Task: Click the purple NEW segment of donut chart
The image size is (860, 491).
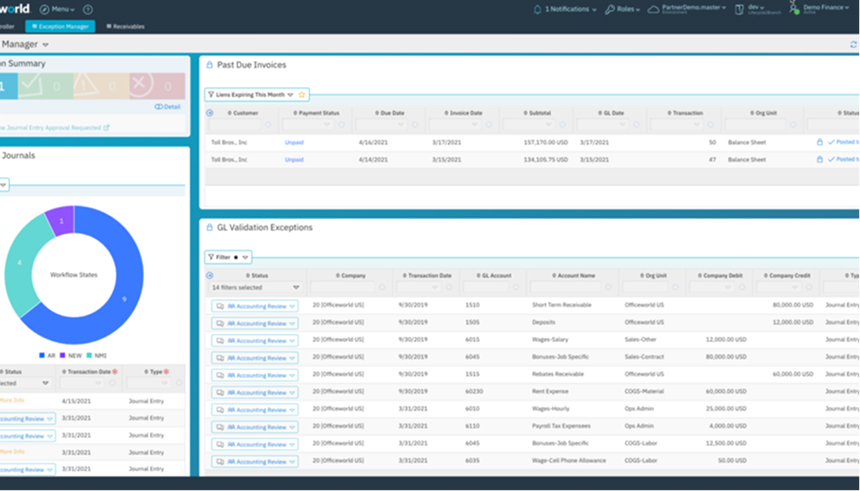Action: click(x=61, y=220)
